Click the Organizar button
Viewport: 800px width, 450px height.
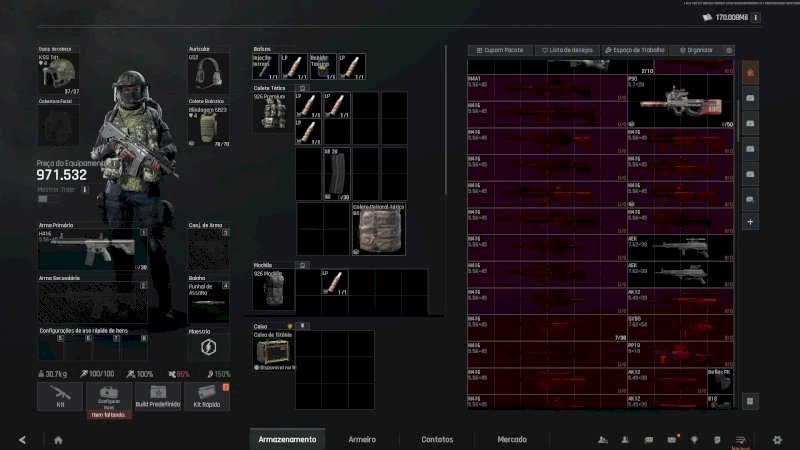[696, 50]
